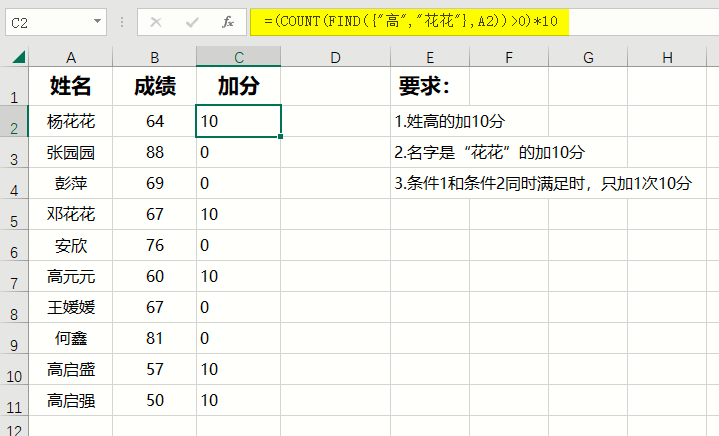Viewport: 719px width, 436px height.
Task: Select the cell containing 邓花花
Action: coord(71,214)
